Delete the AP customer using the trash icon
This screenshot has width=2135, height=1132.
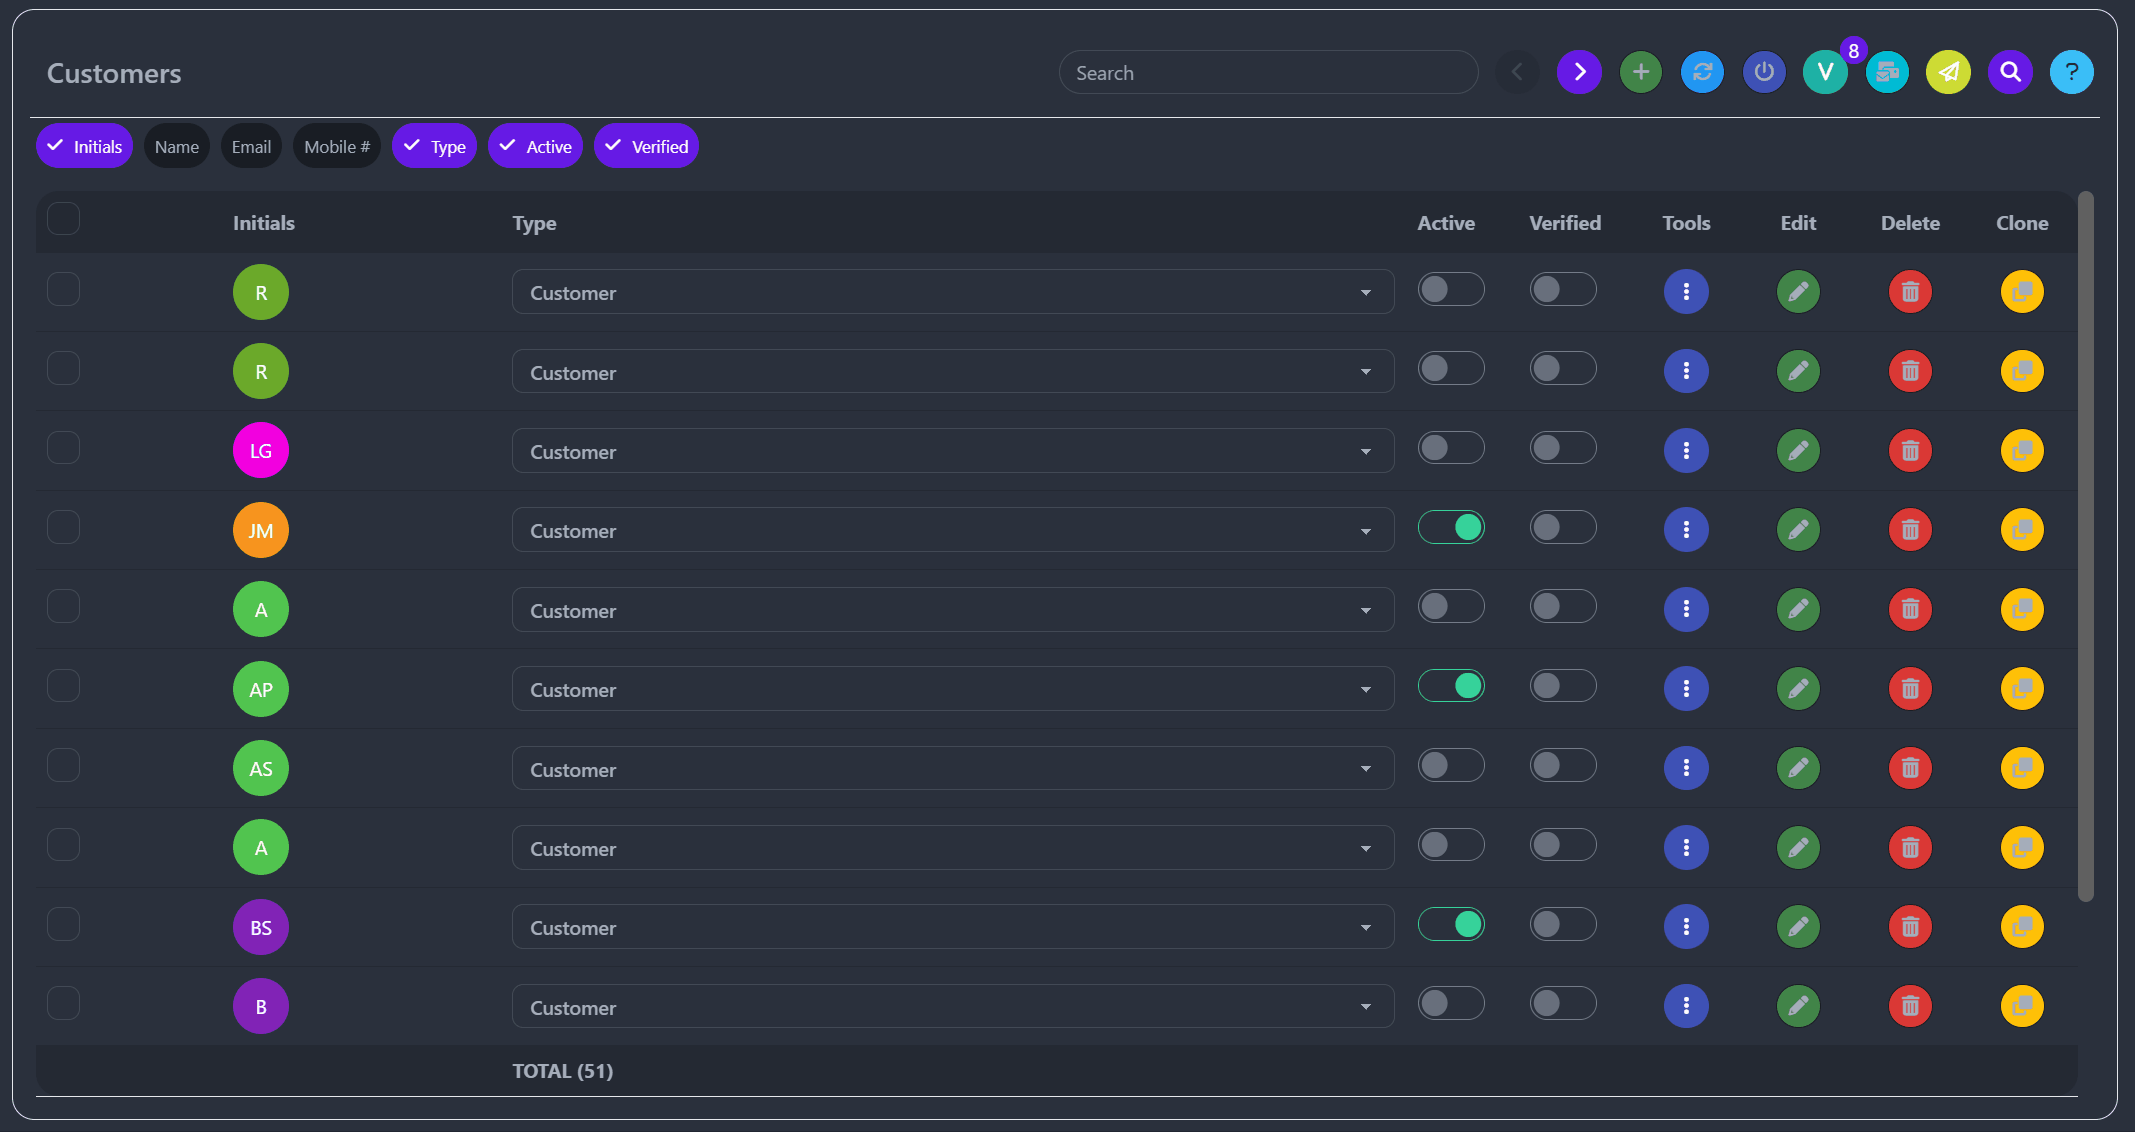[1910, 689]
